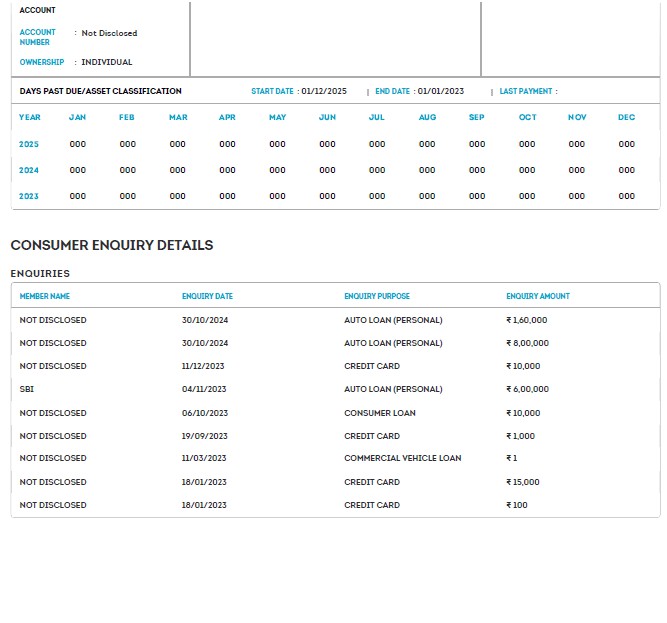Click the Member Name column header
Viewport: 667px width, 623px height.
[45, 296]
